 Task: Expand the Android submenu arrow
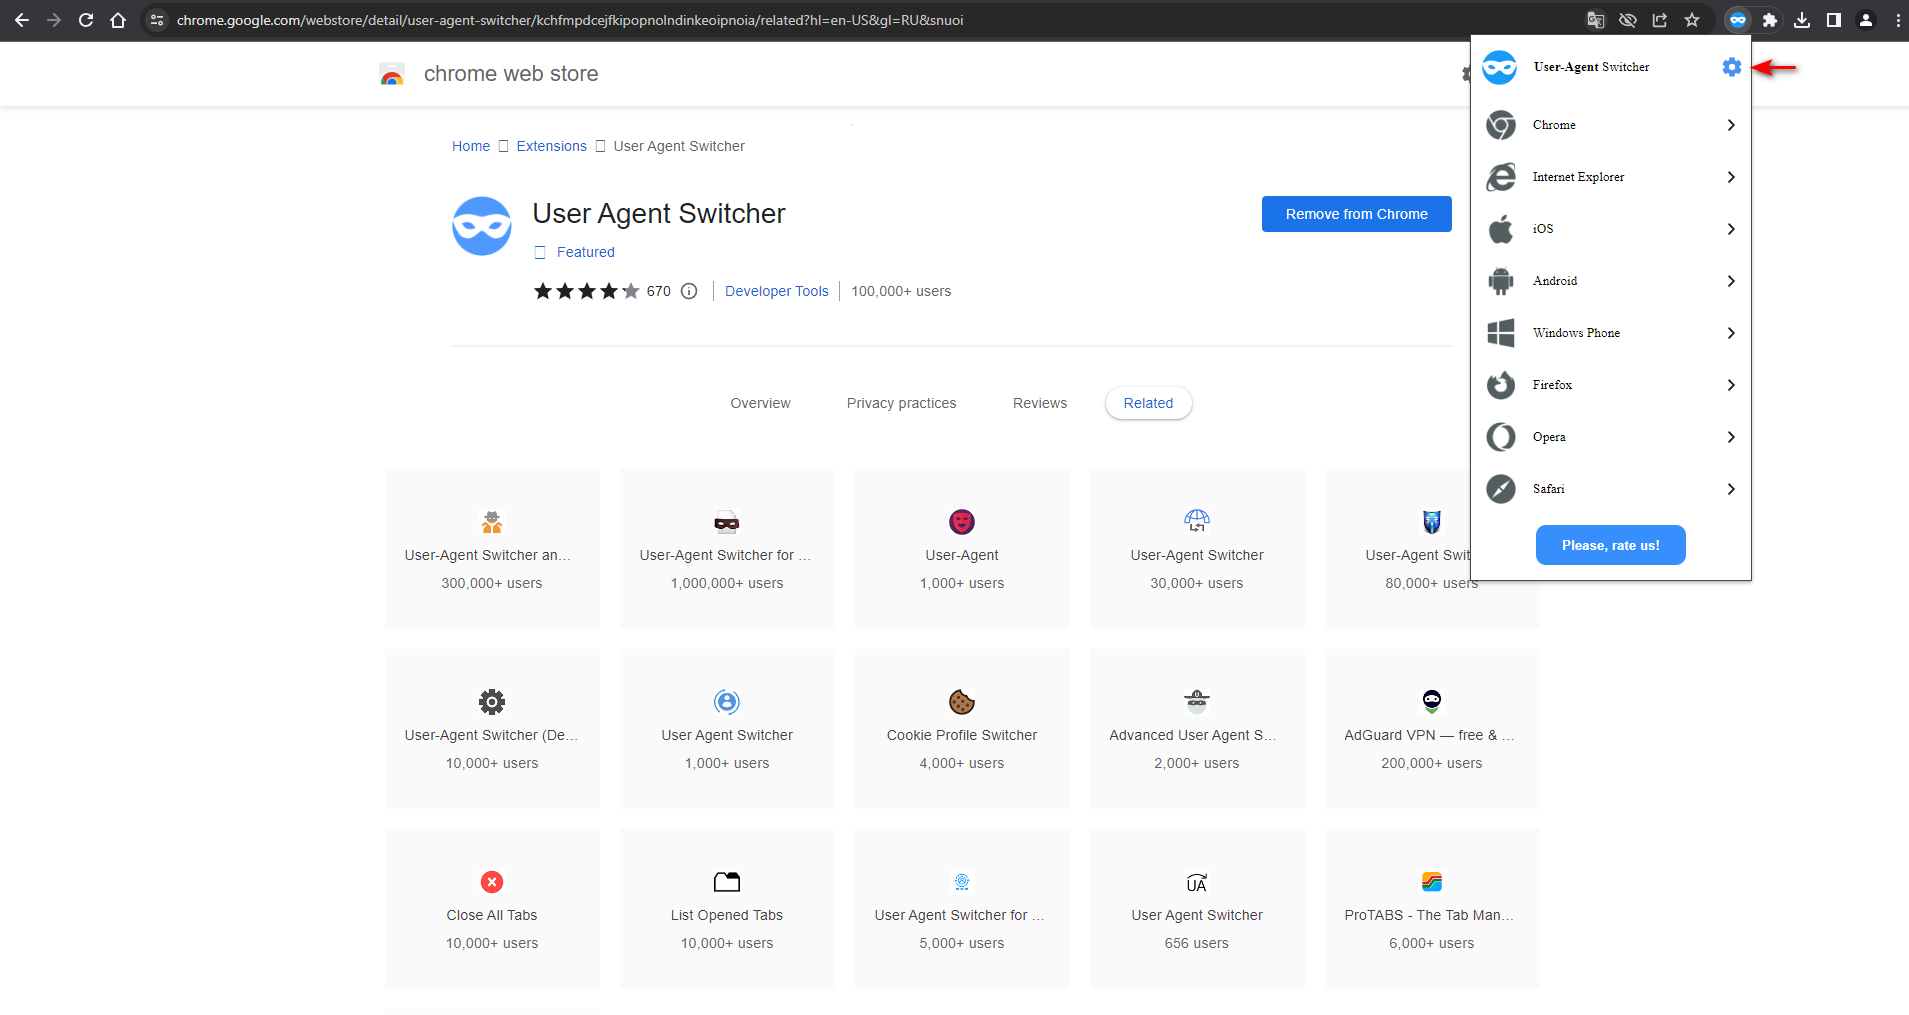(x=1731, y=281)
